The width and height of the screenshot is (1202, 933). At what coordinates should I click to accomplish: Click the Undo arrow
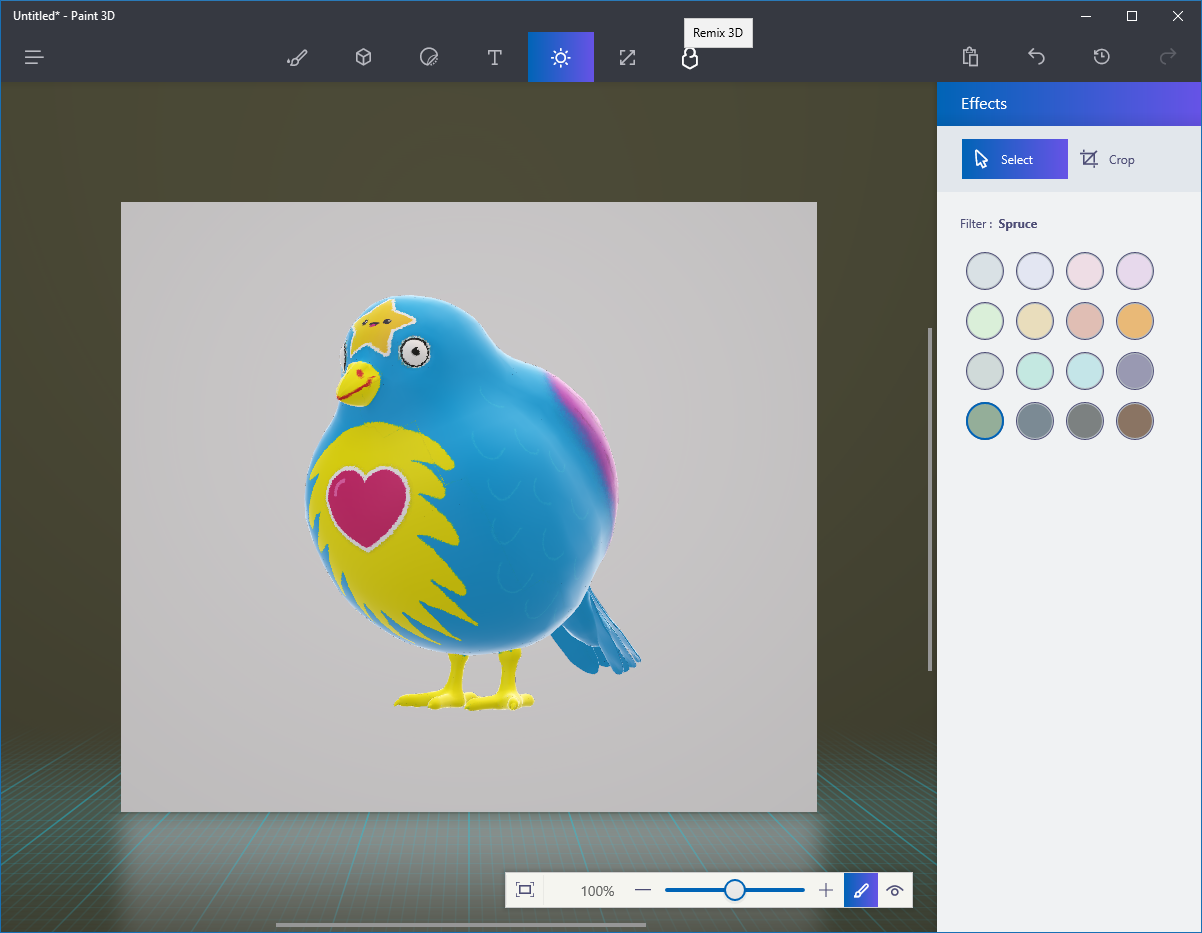click(x=1036, y=57)
